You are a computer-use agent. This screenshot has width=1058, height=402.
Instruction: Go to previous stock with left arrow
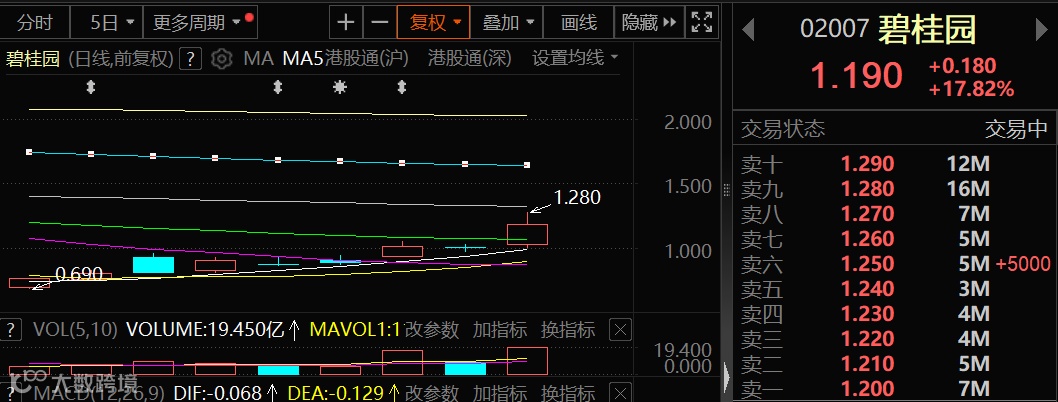(x=747, y=29)
